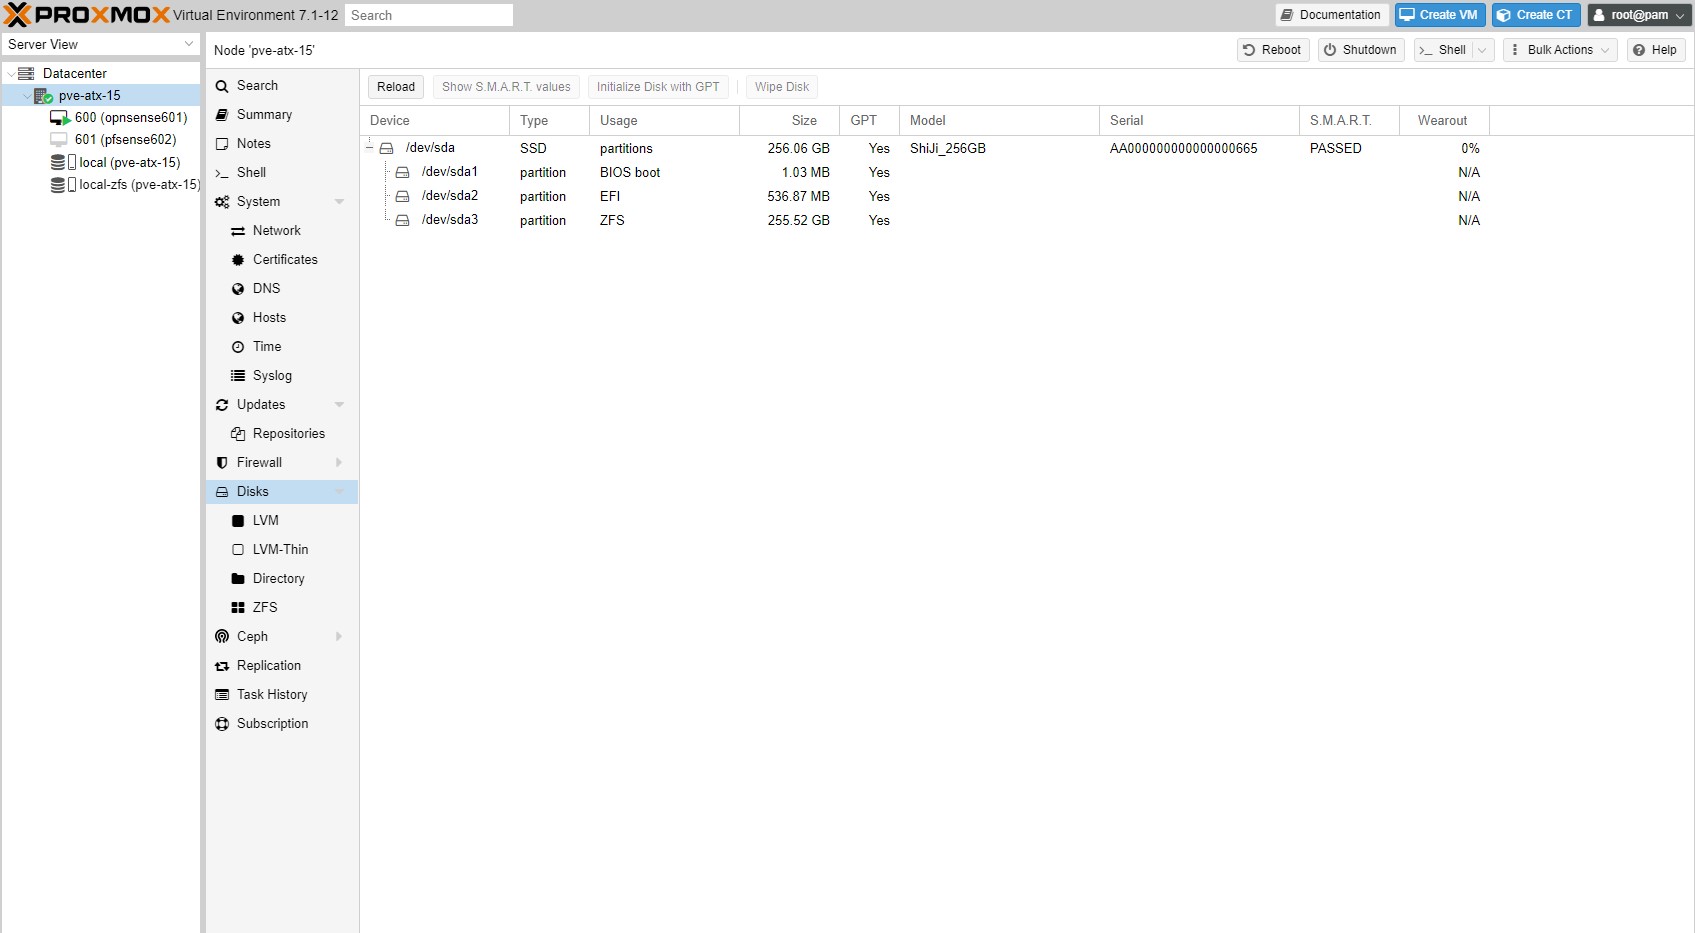Click the Reload button

(x=396, y=87)
